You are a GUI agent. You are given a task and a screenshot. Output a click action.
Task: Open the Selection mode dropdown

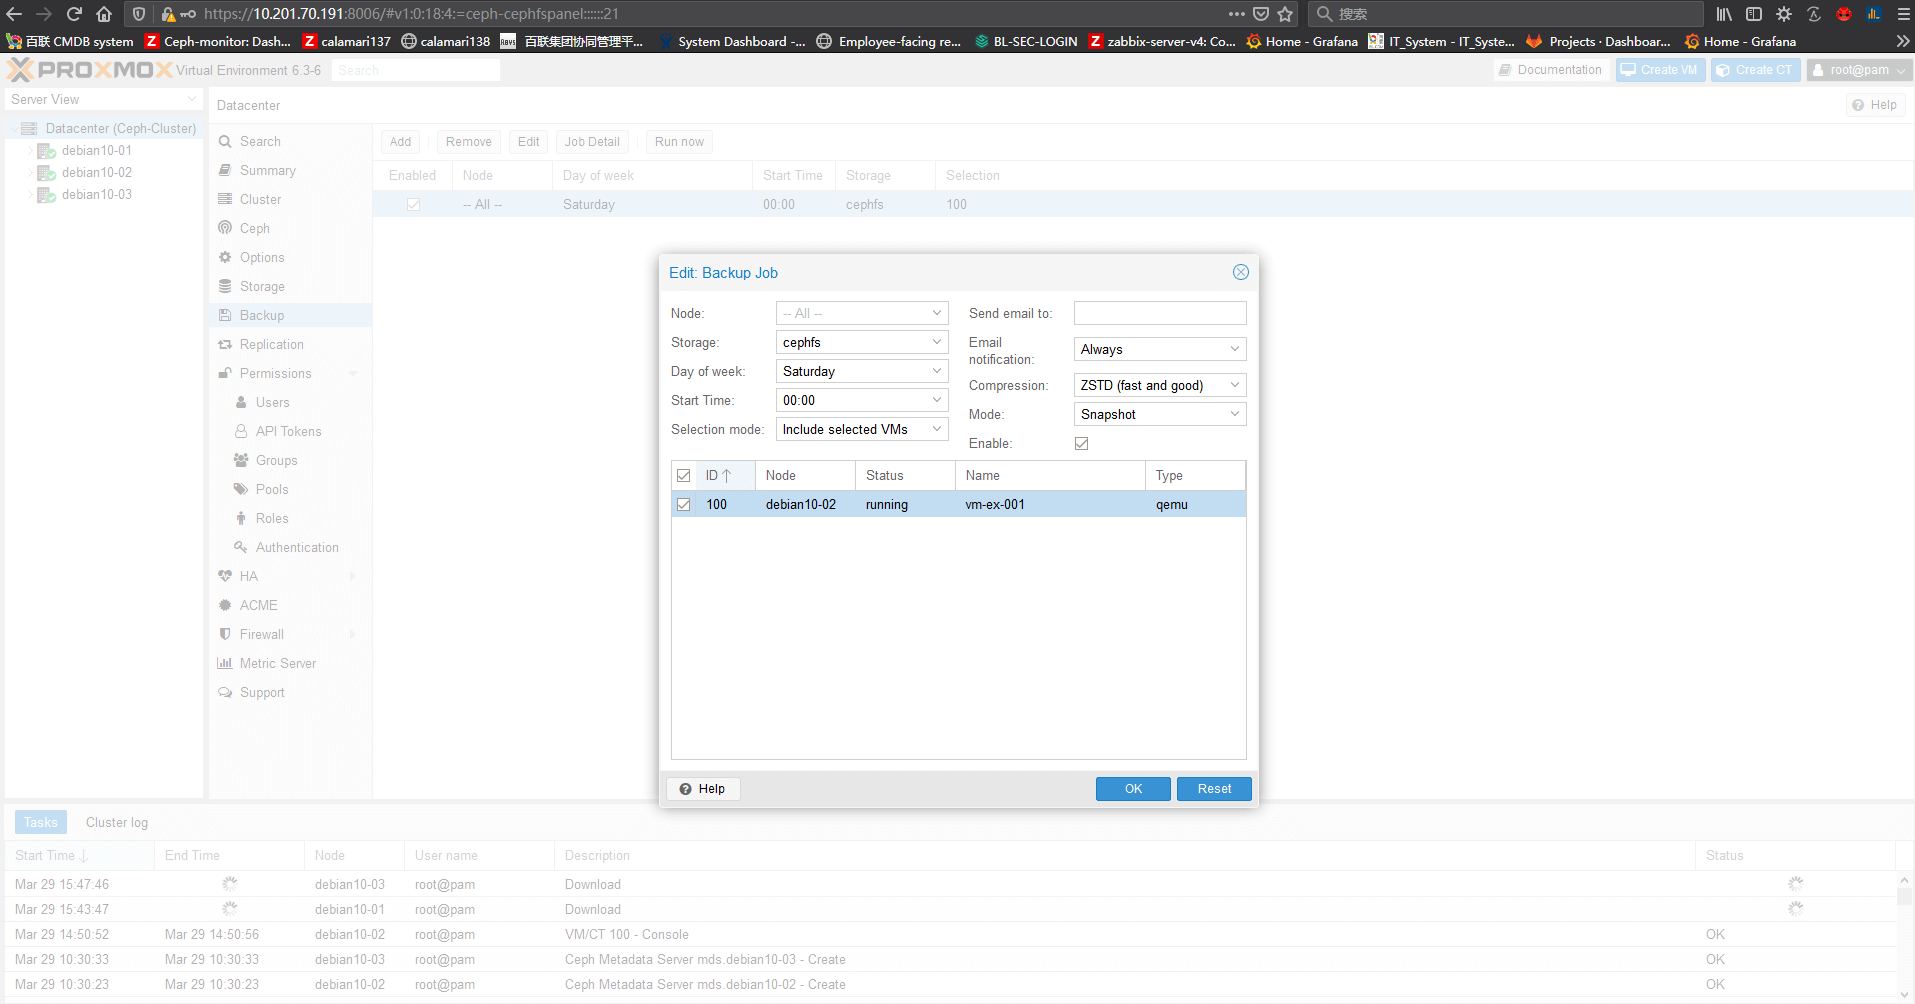tap(937, 430)
